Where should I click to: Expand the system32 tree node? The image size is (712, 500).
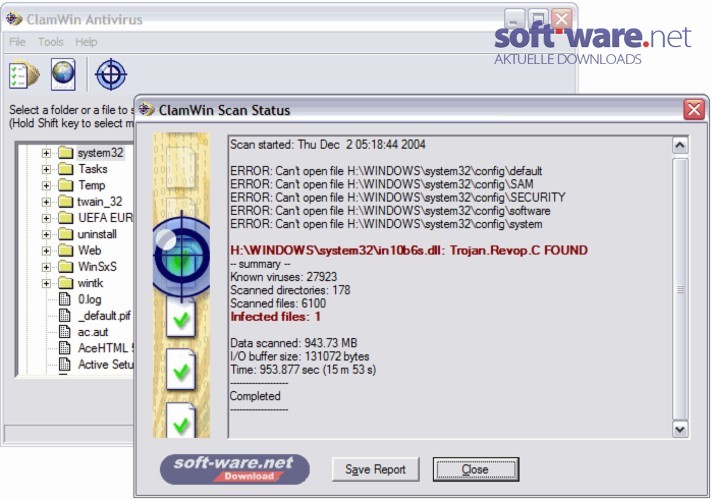[x=46, y=153]
